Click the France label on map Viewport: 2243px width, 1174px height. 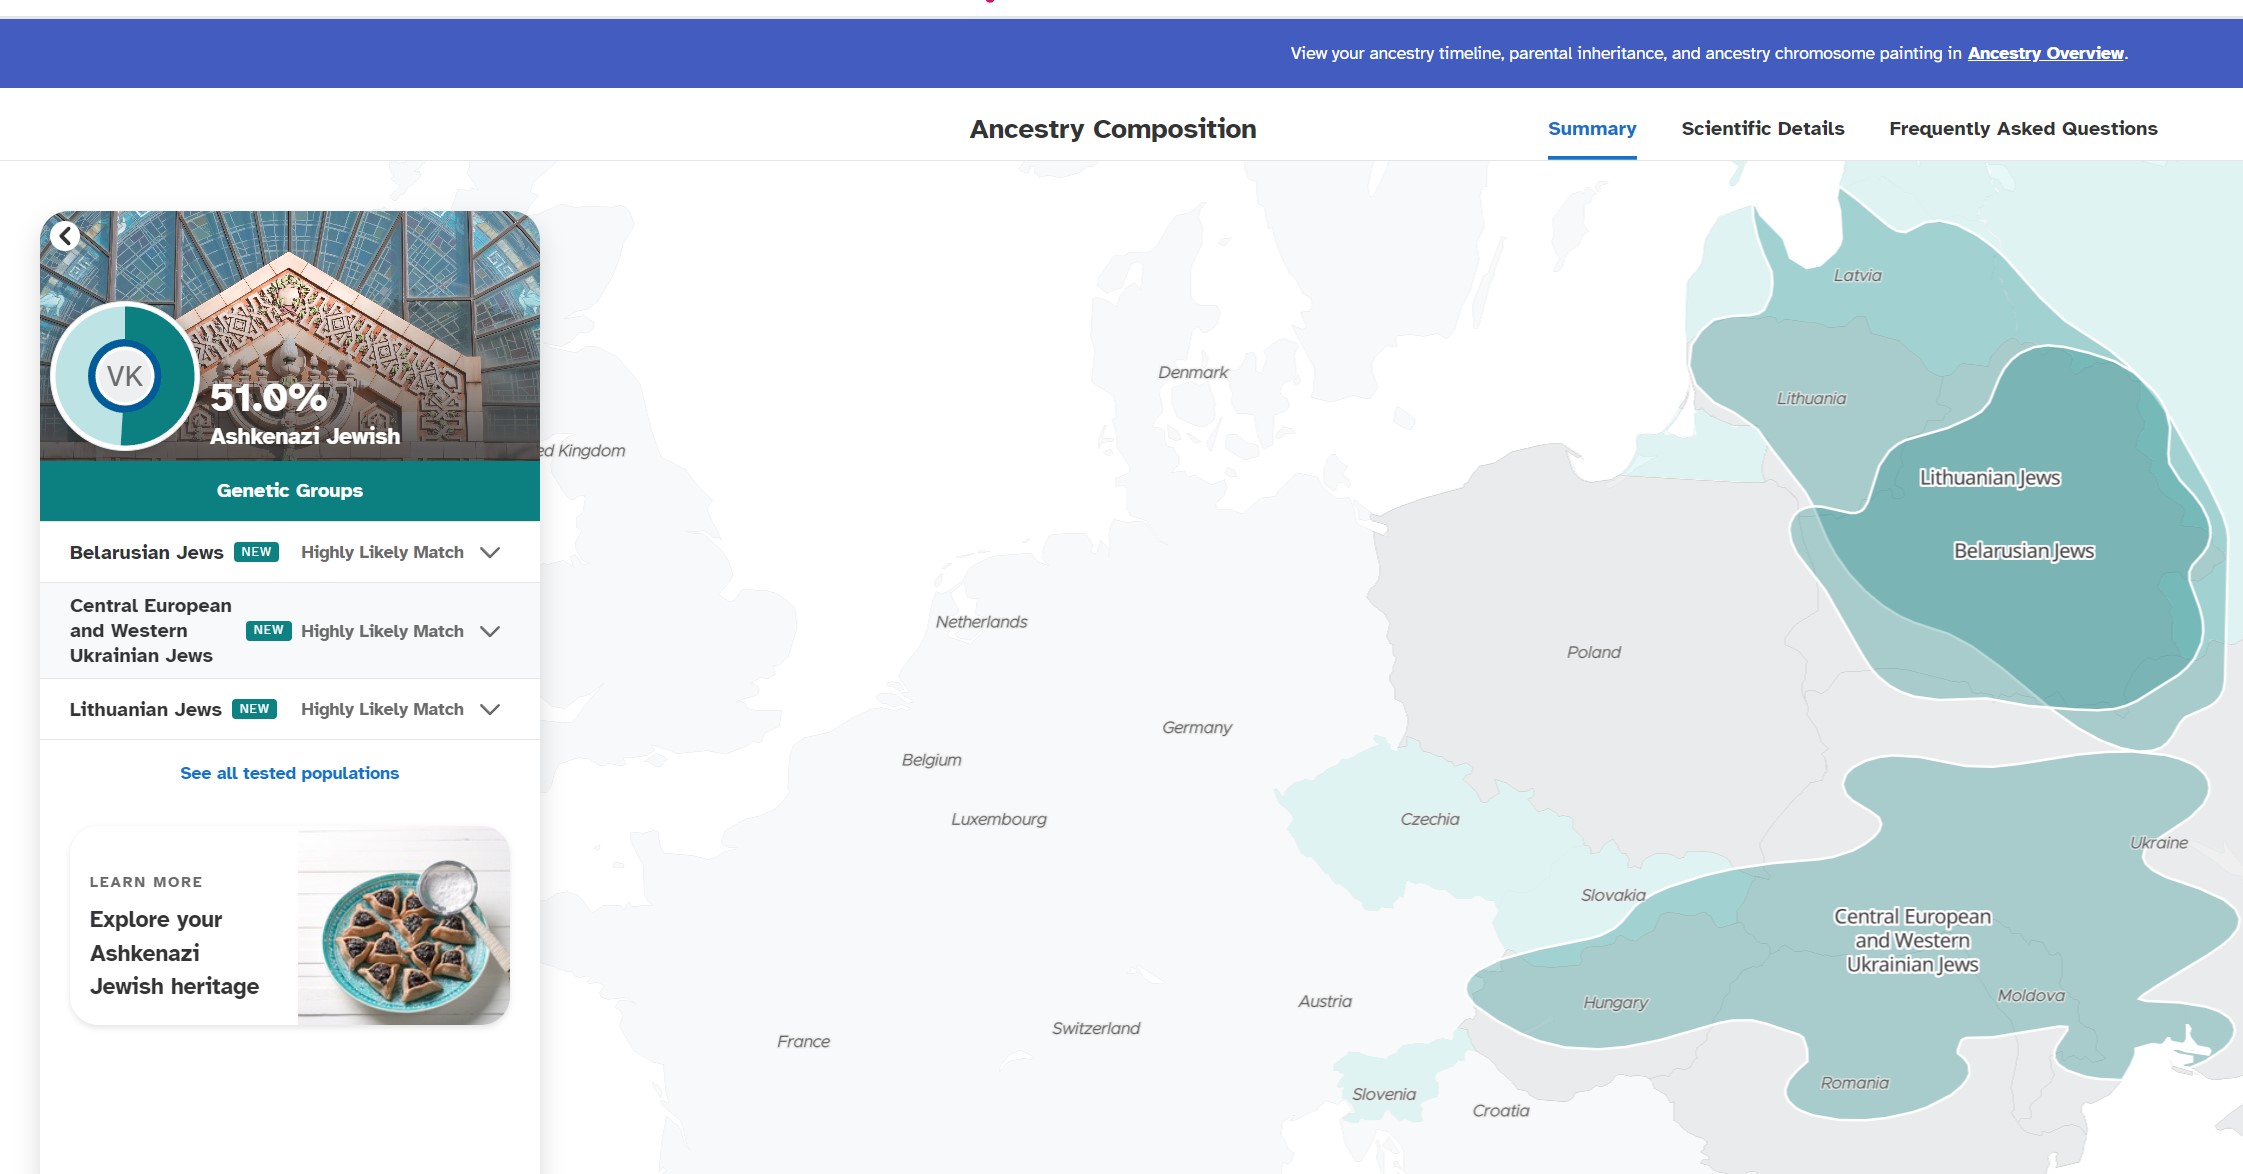[x=804, y=1041]
